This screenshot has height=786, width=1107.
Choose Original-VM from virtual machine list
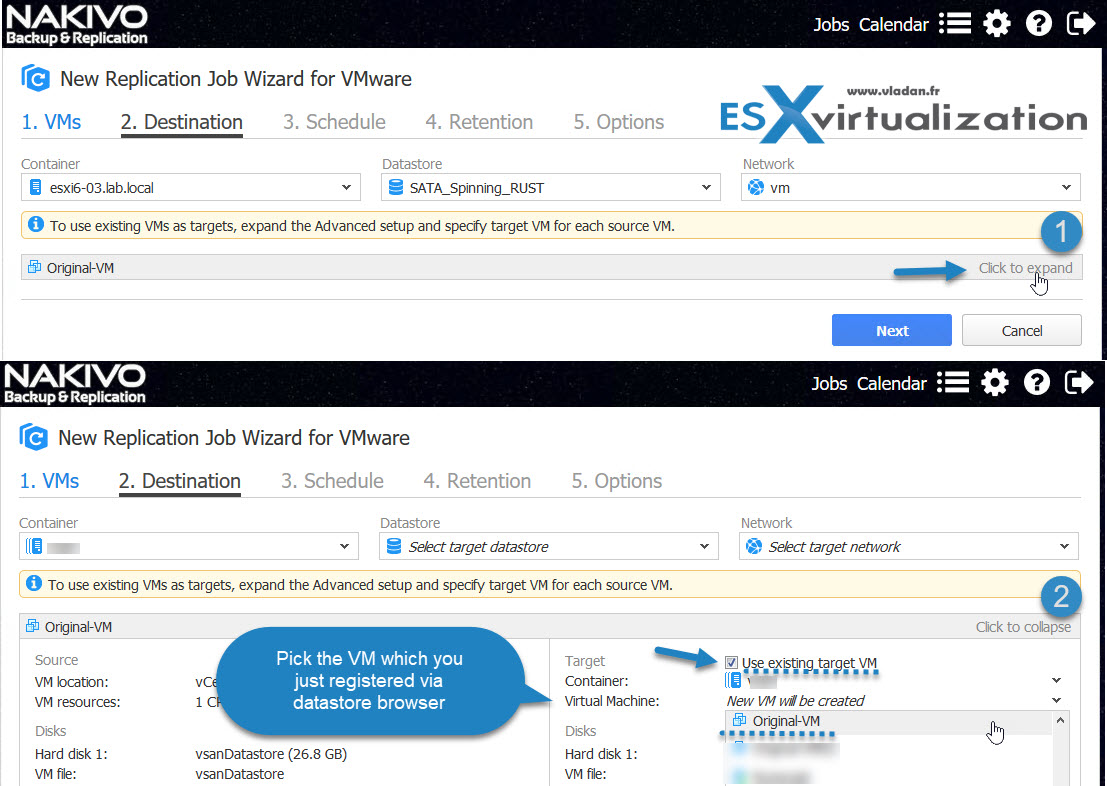[x=888, y=721]
